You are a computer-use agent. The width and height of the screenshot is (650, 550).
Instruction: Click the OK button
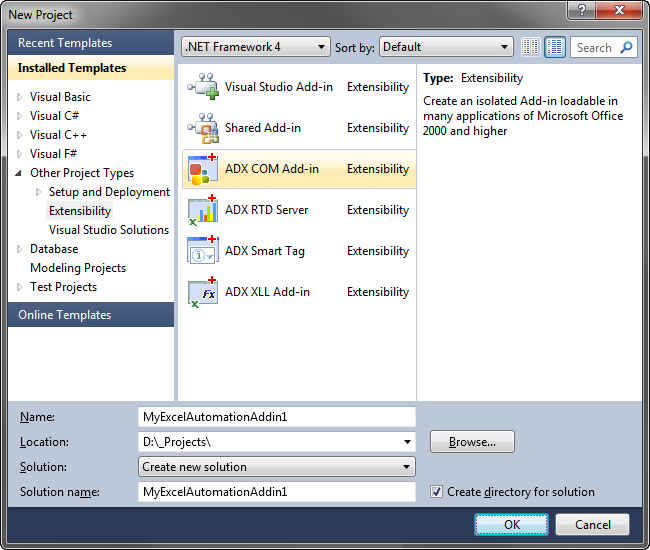pos(512,525)
